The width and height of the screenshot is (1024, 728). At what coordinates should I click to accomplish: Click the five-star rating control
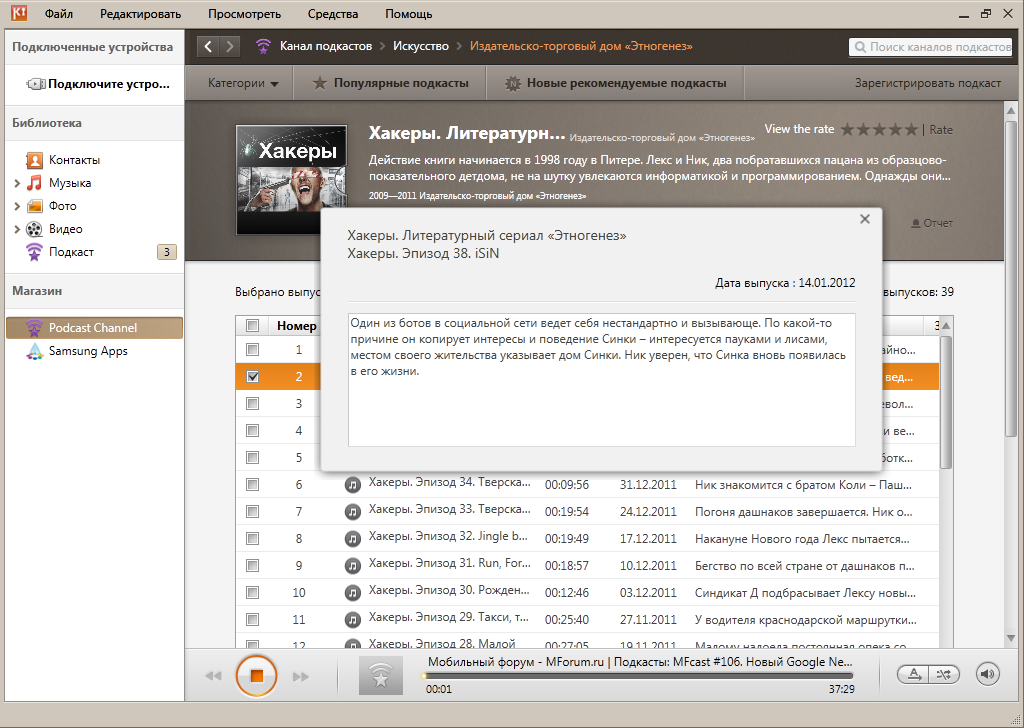tap(879, 129)
